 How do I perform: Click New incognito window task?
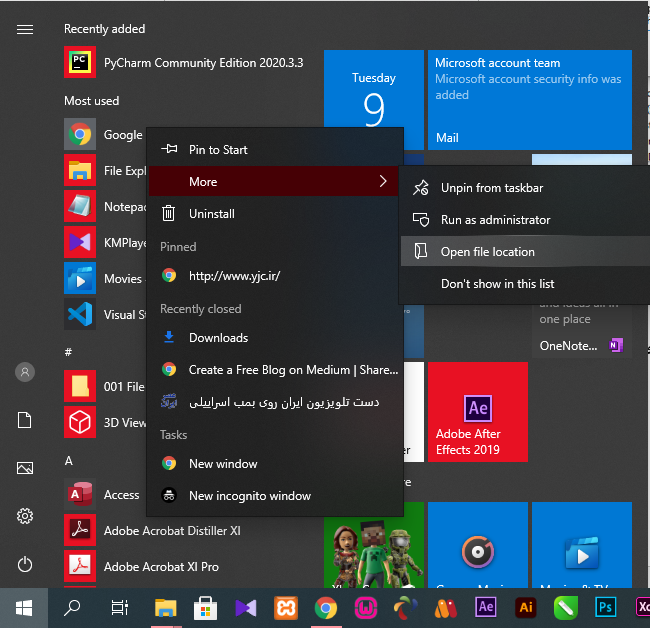coord(249,496)
